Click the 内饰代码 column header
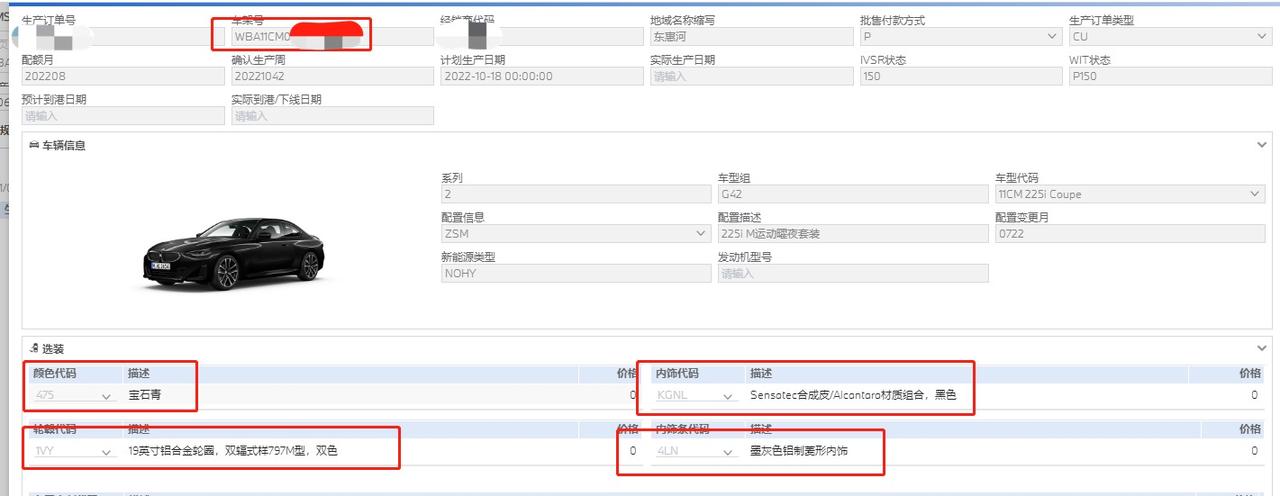This screenshot has width=1280, height=496. pos(677,373)
